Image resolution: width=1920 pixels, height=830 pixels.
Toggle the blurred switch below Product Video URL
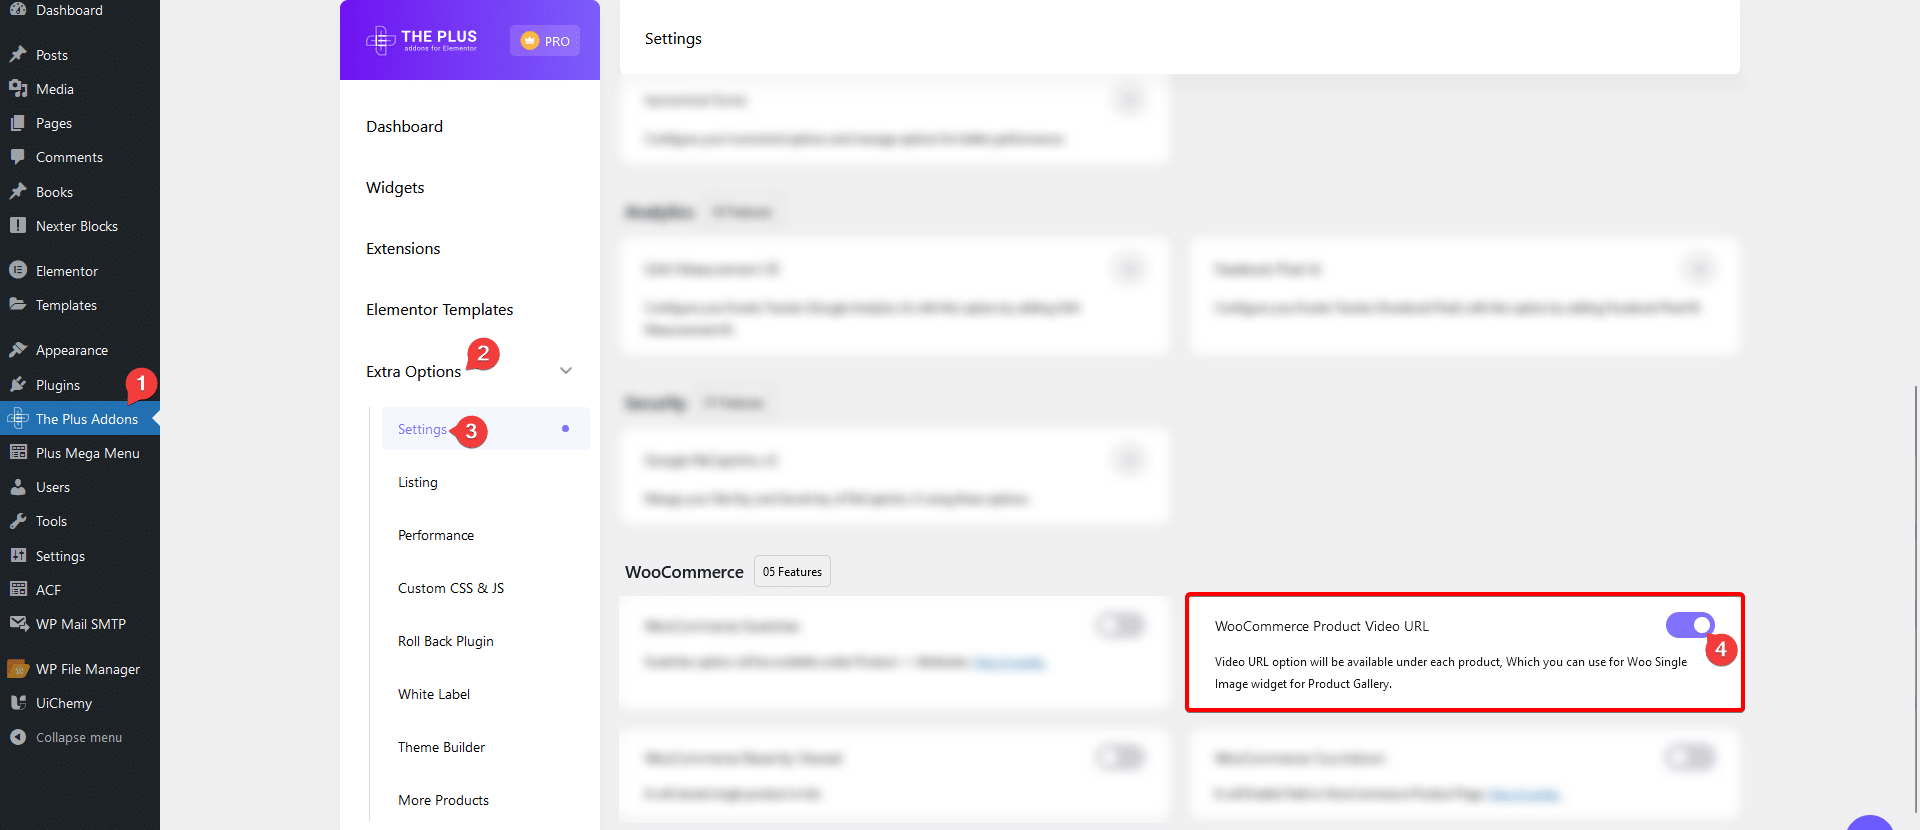point(1690,757)
